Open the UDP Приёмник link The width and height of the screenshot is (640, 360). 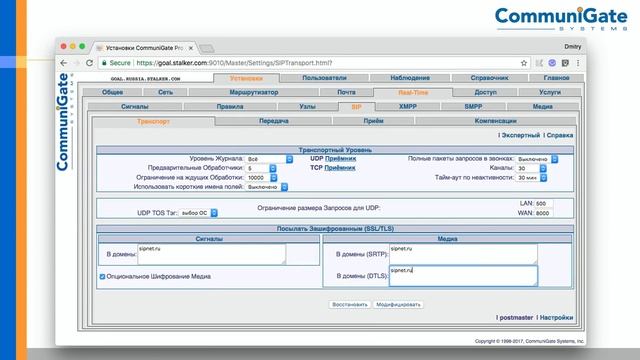340,158
